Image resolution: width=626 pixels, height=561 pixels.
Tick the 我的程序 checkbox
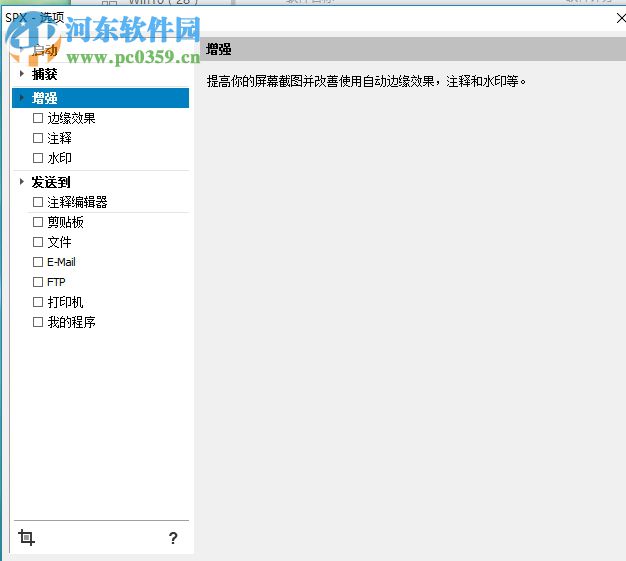tap(38, 322)
